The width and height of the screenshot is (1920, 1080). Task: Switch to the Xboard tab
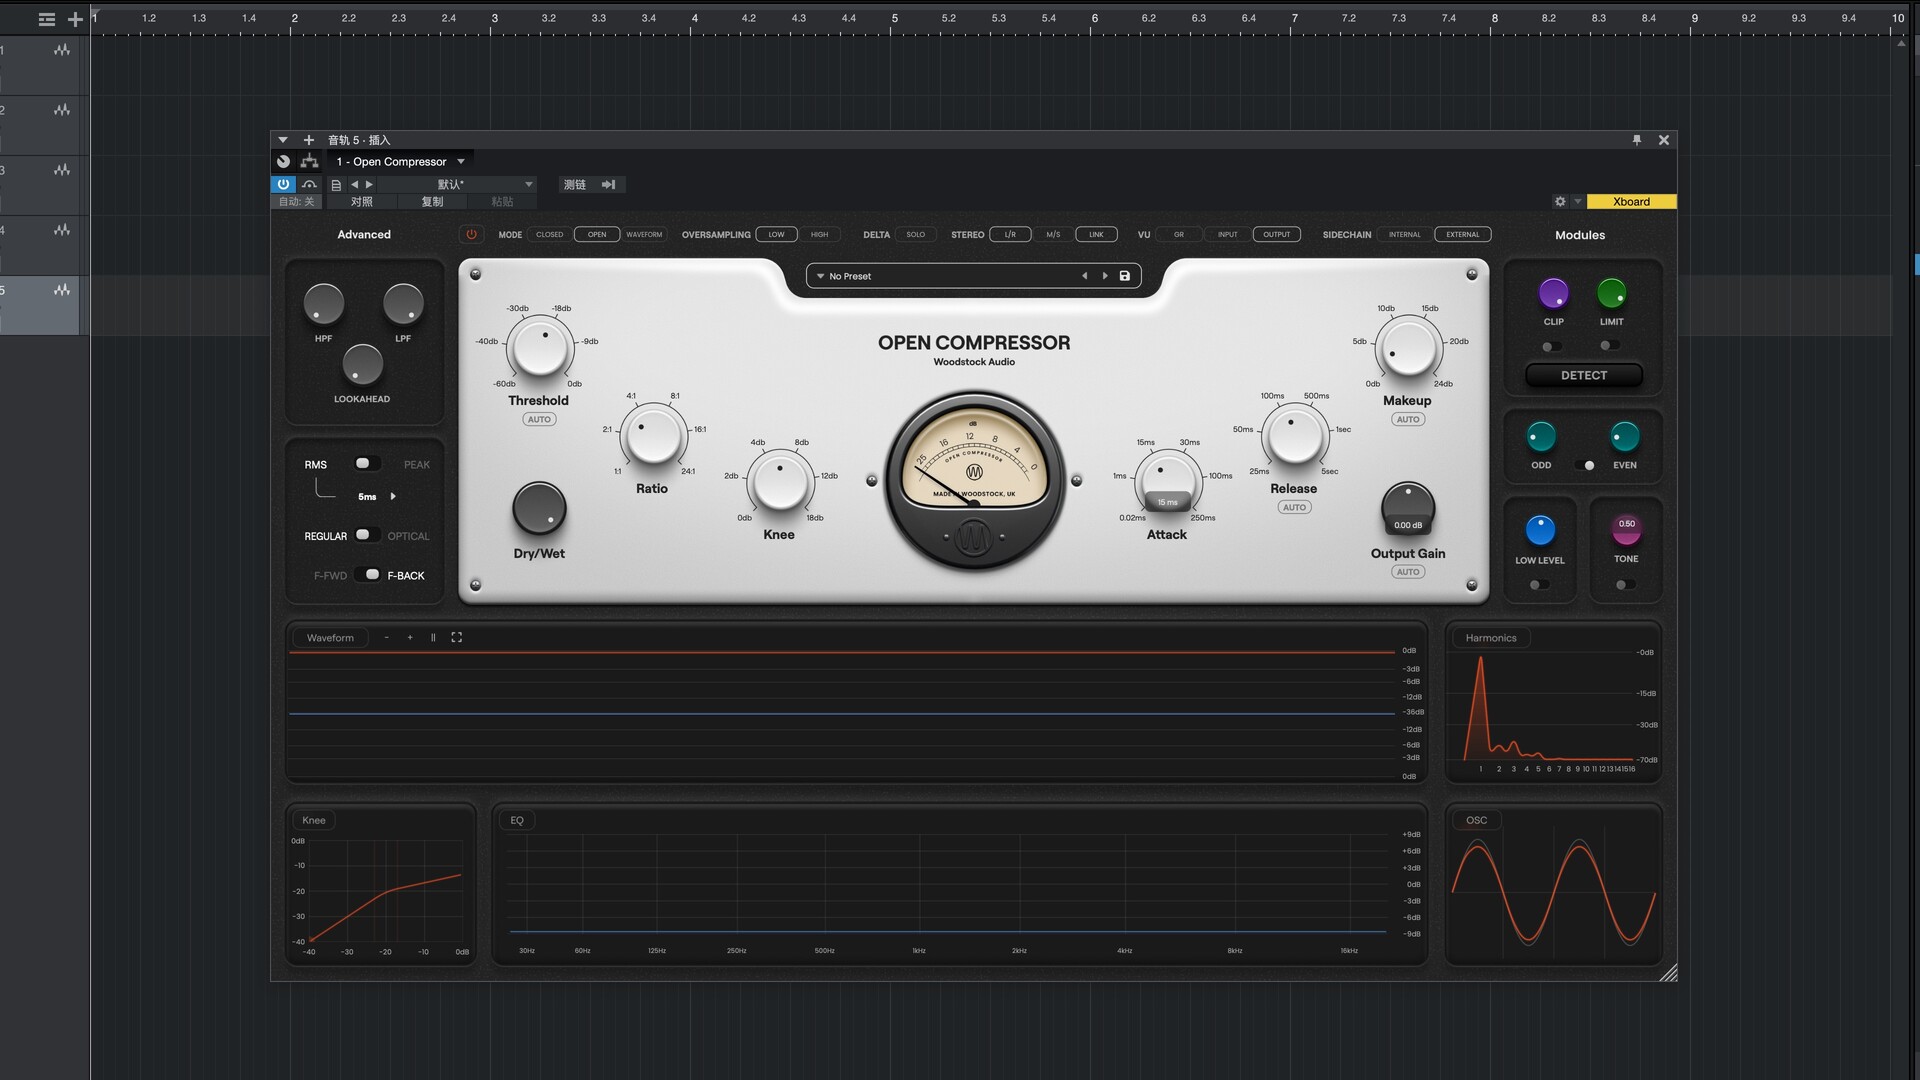[x=1631, y=201]
